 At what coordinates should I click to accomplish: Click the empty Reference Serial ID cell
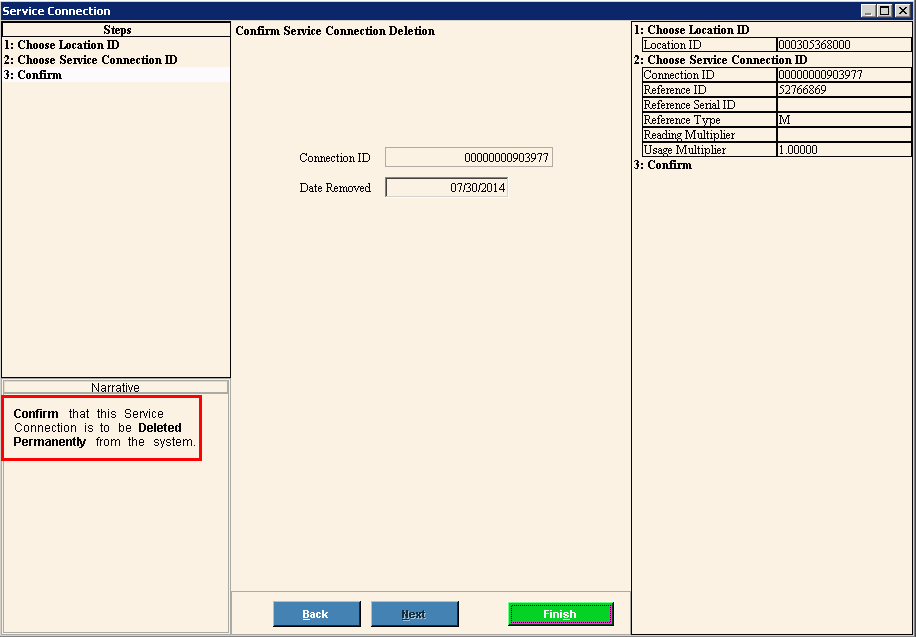pos(844,105)
